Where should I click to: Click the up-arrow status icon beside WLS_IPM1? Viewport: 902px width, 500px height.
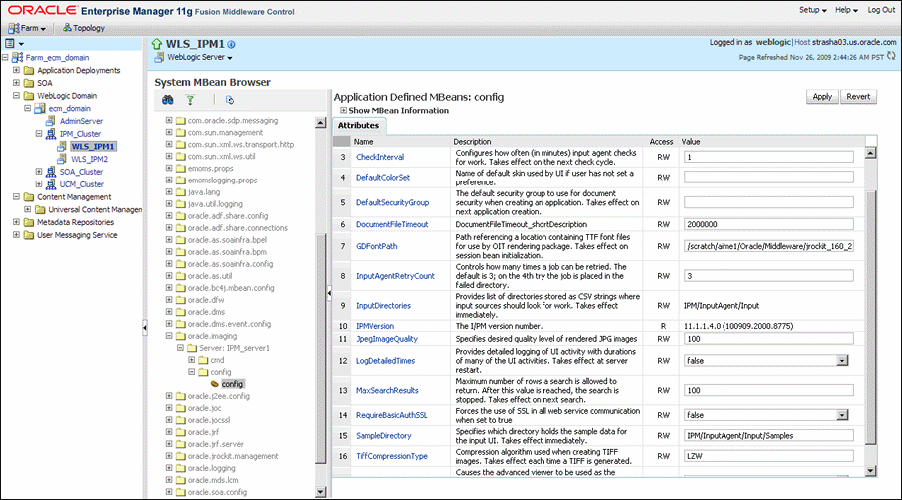pos(157,44)
